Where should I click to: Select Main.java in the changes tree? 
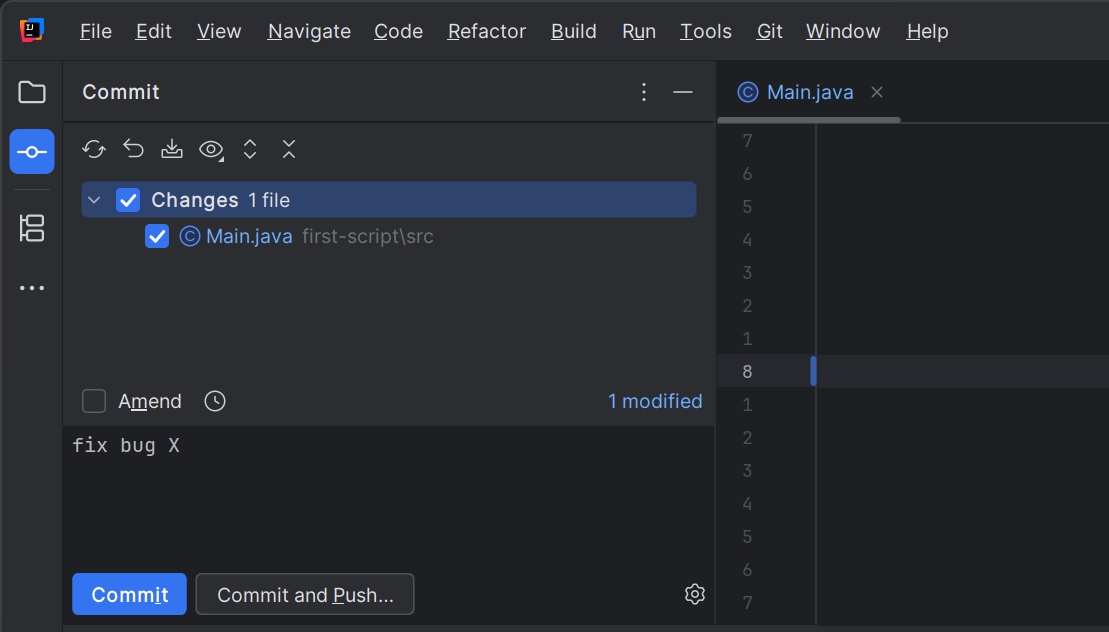[249, 236]
